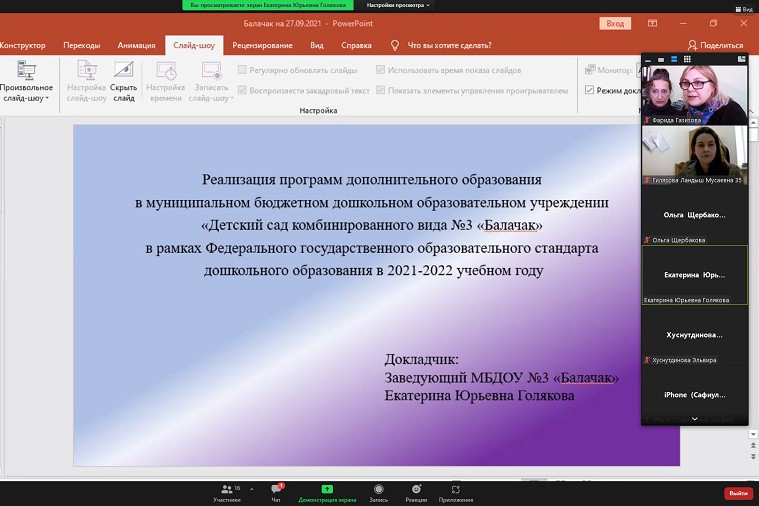Select Екатерина Юрьевна Голякова participant tile
The image size is (759, 506).
(695, 275)
